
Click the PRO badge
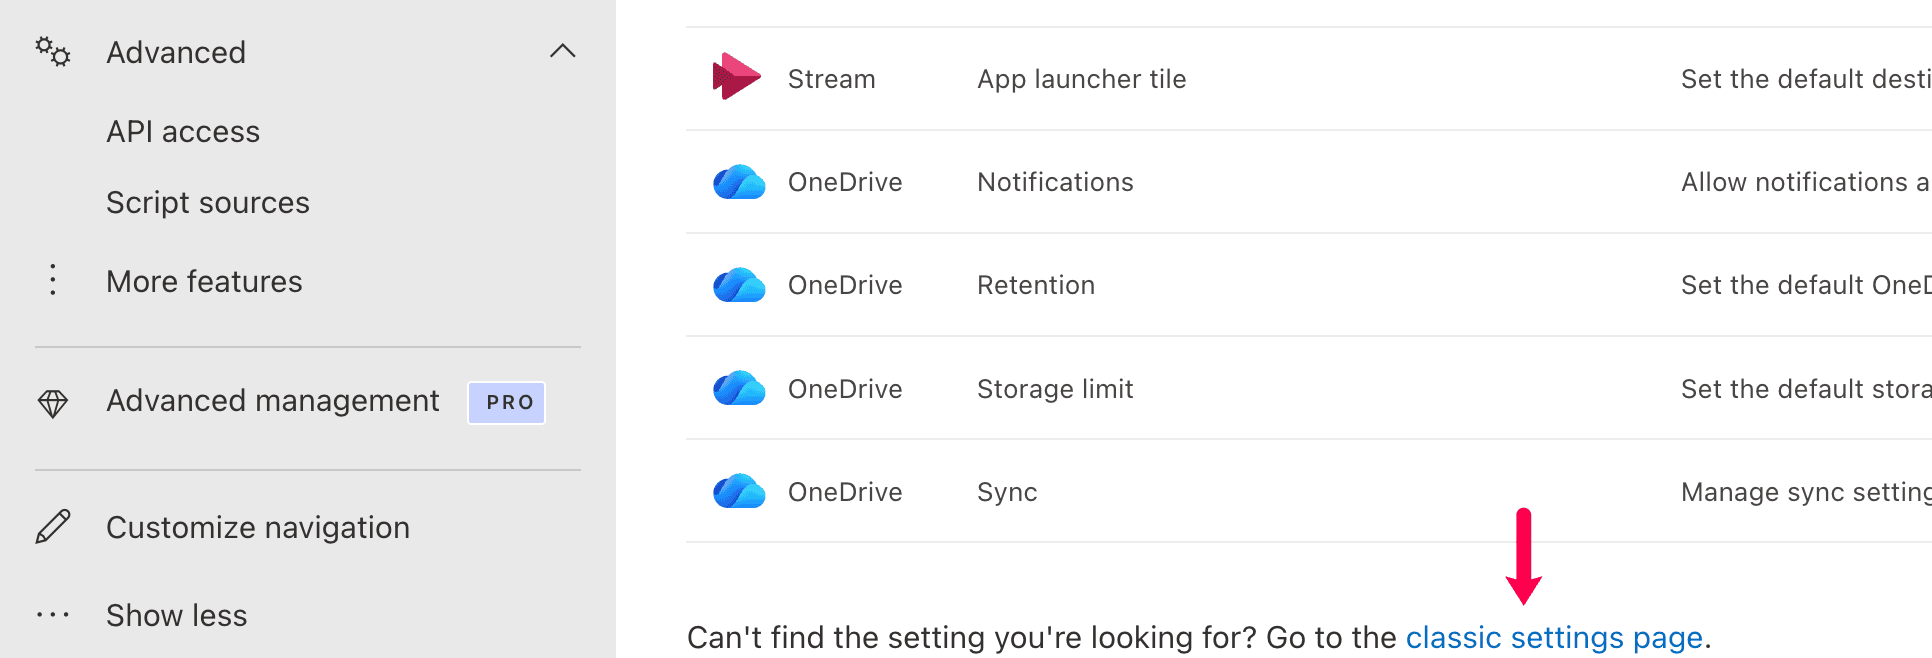point(506,402)
